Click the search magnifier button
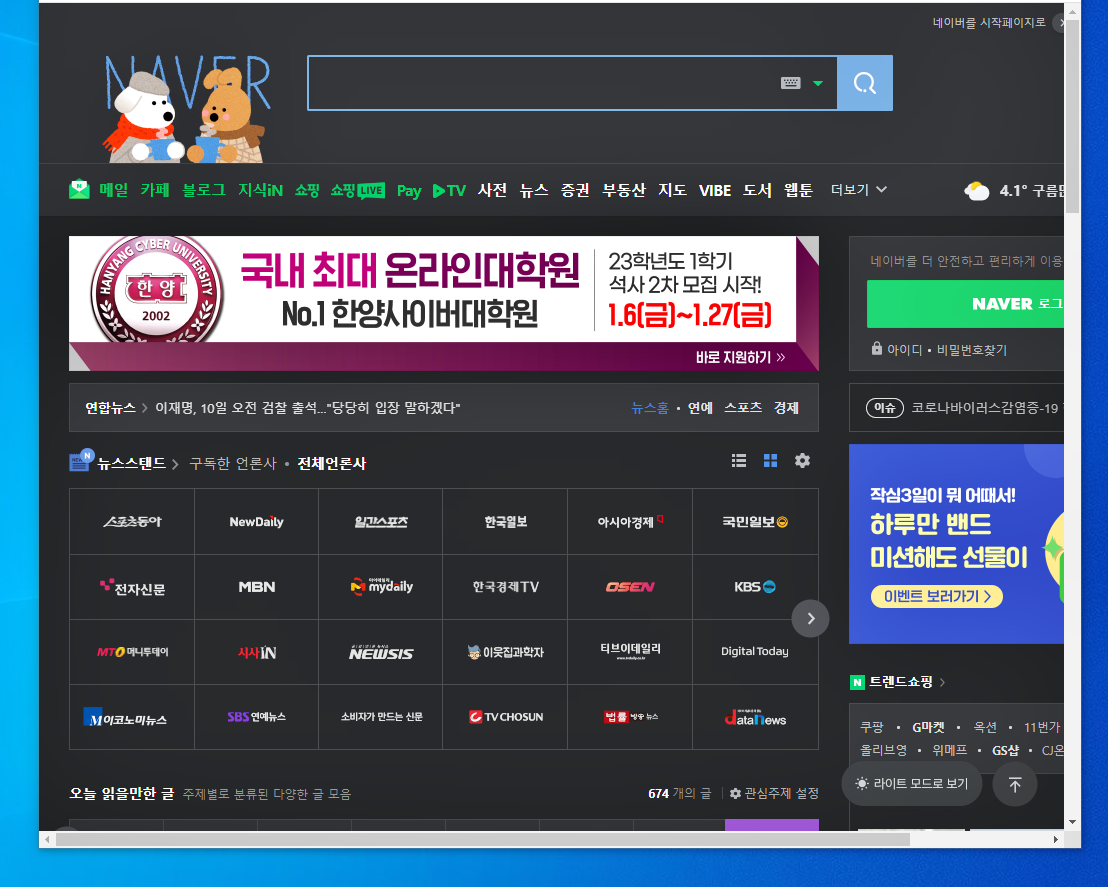Screen dimensions: 1108x887 click(x=865, y=83)
